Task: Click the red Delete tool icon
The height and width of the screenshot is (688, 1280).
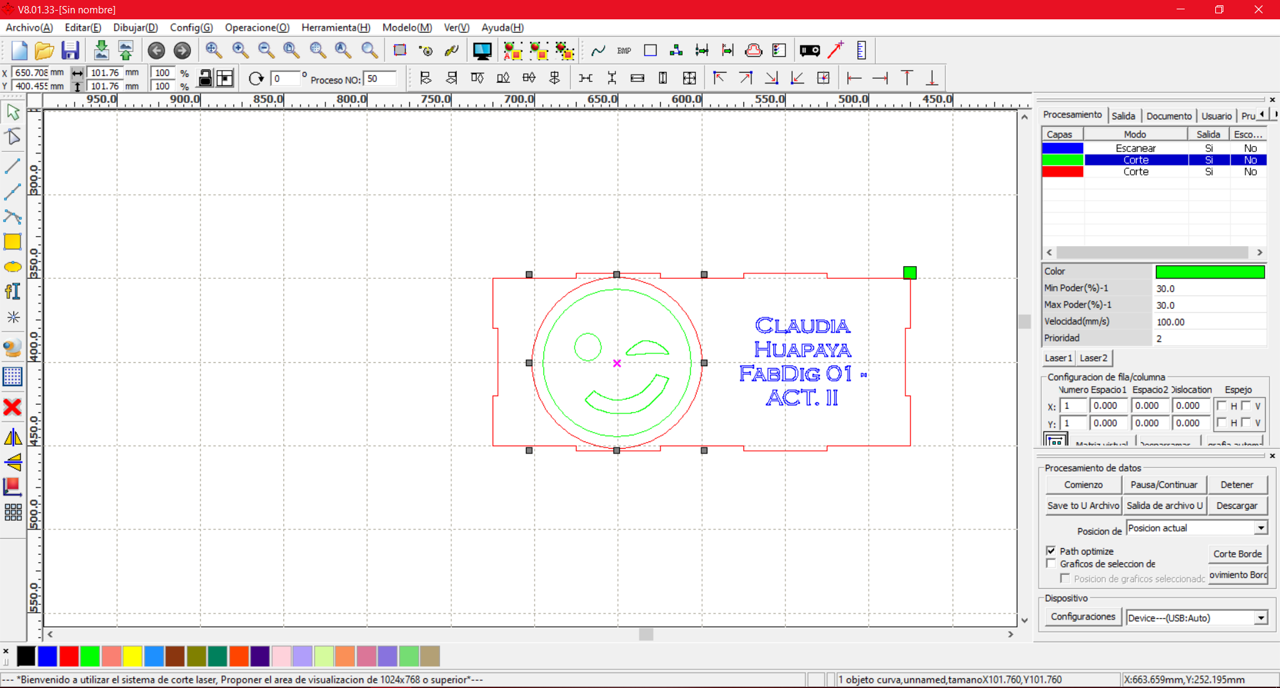Action: [13, 408]
